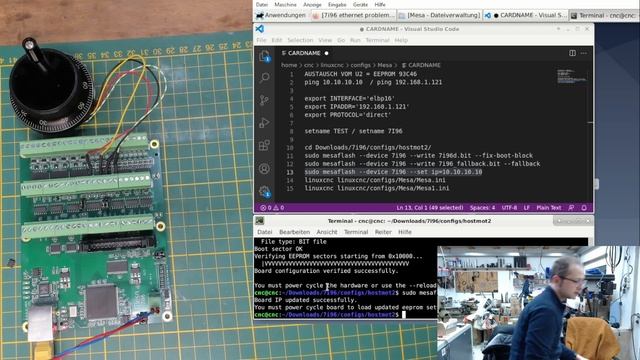This screenshot has height=360, width=640.
Task: Open Anzeige menu in top VM menu bar
Action: pos(312,4)
